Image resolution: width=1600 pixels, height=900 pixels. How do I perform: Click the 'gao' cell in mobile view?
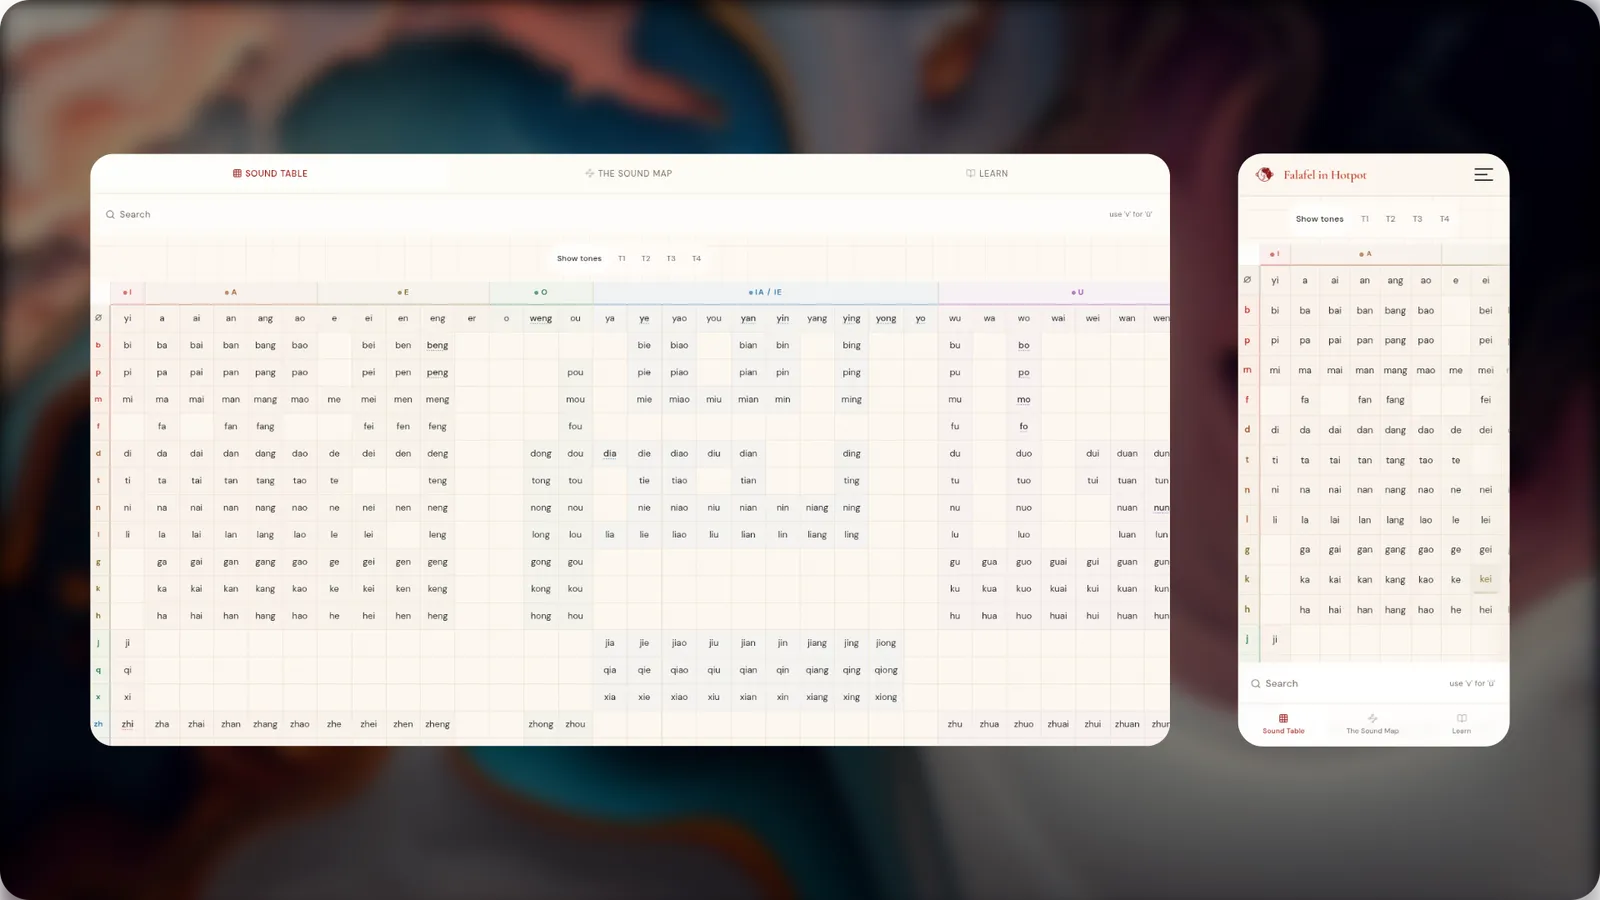pyautogui.click(x=1426, y=550)
